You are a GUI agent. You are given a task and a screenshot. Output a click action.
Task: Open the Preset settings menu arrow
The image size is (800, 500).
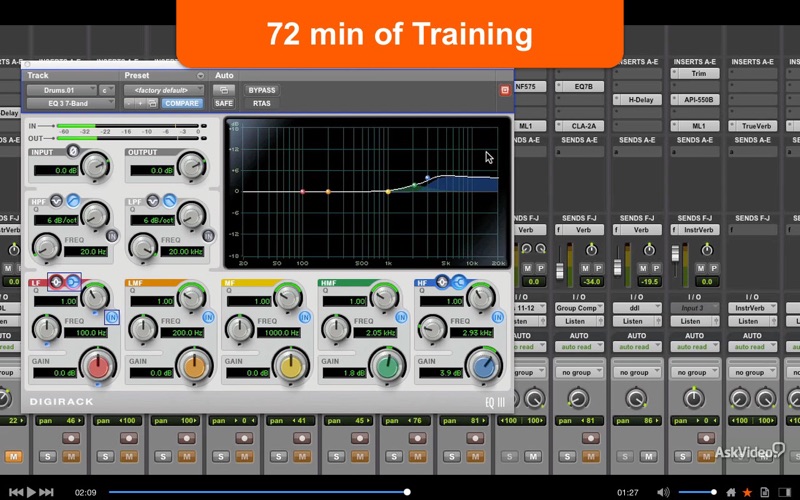pos(201,76)
